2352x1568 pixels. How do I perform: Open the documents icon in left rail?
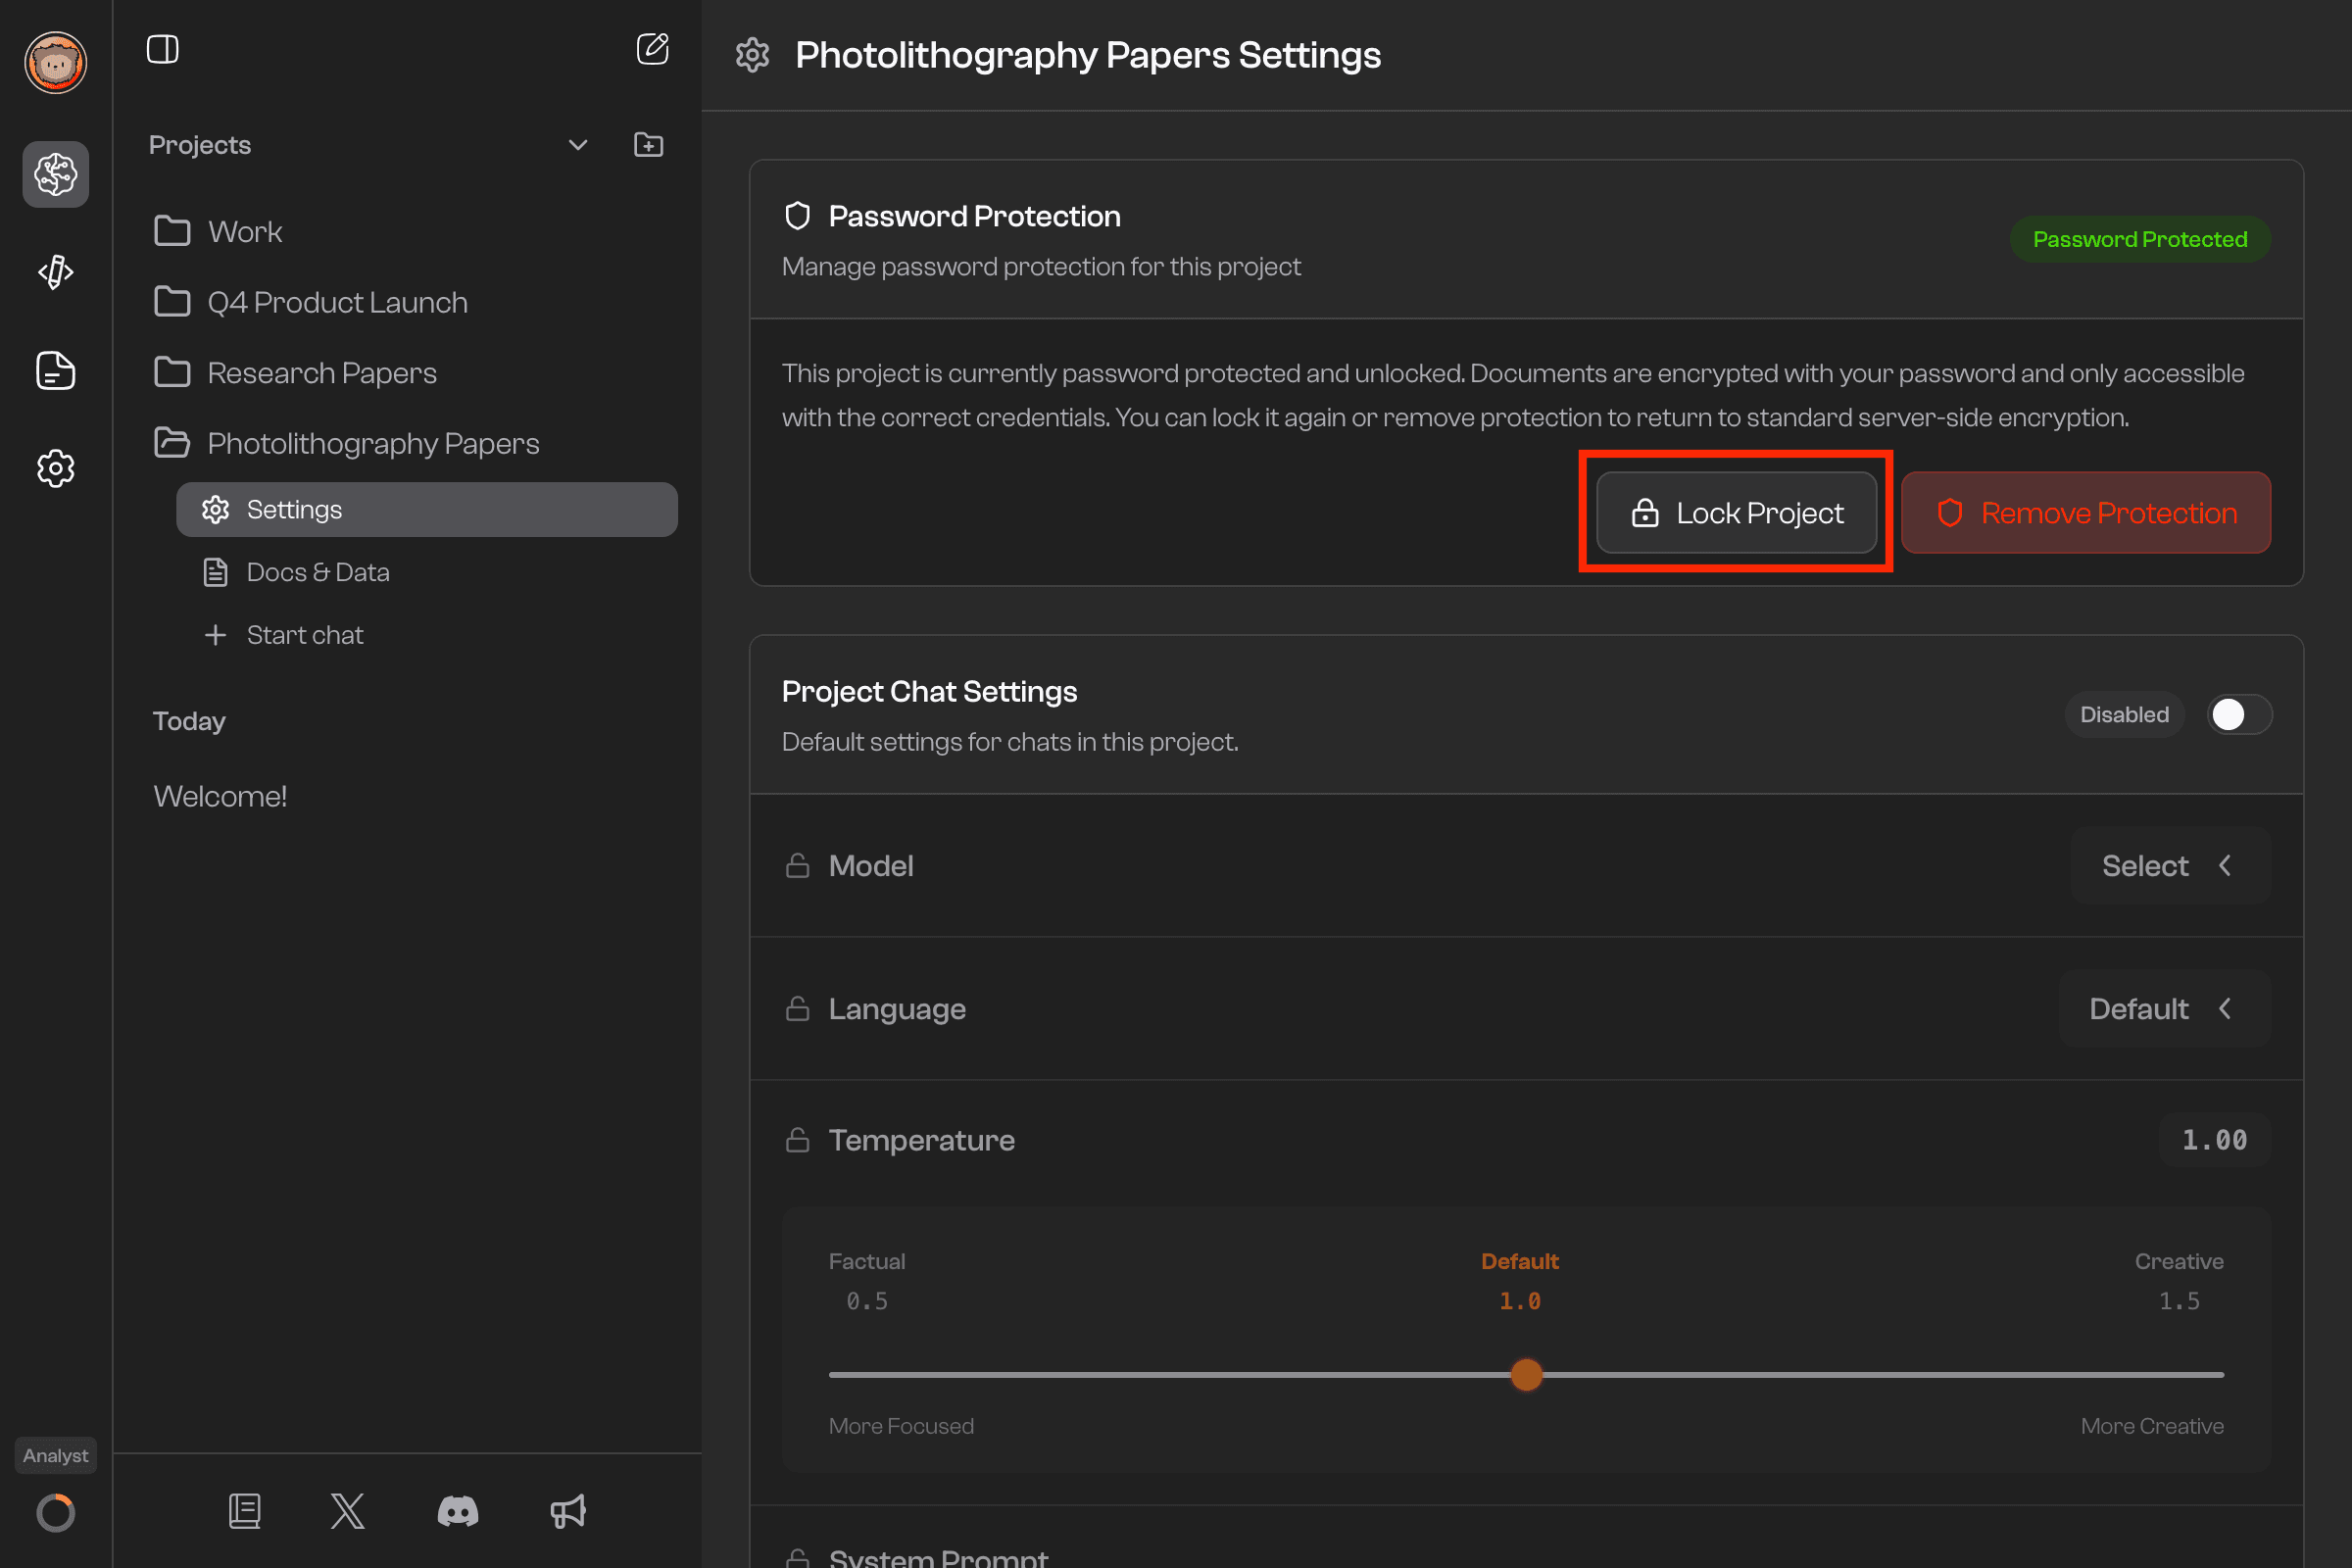55,370
